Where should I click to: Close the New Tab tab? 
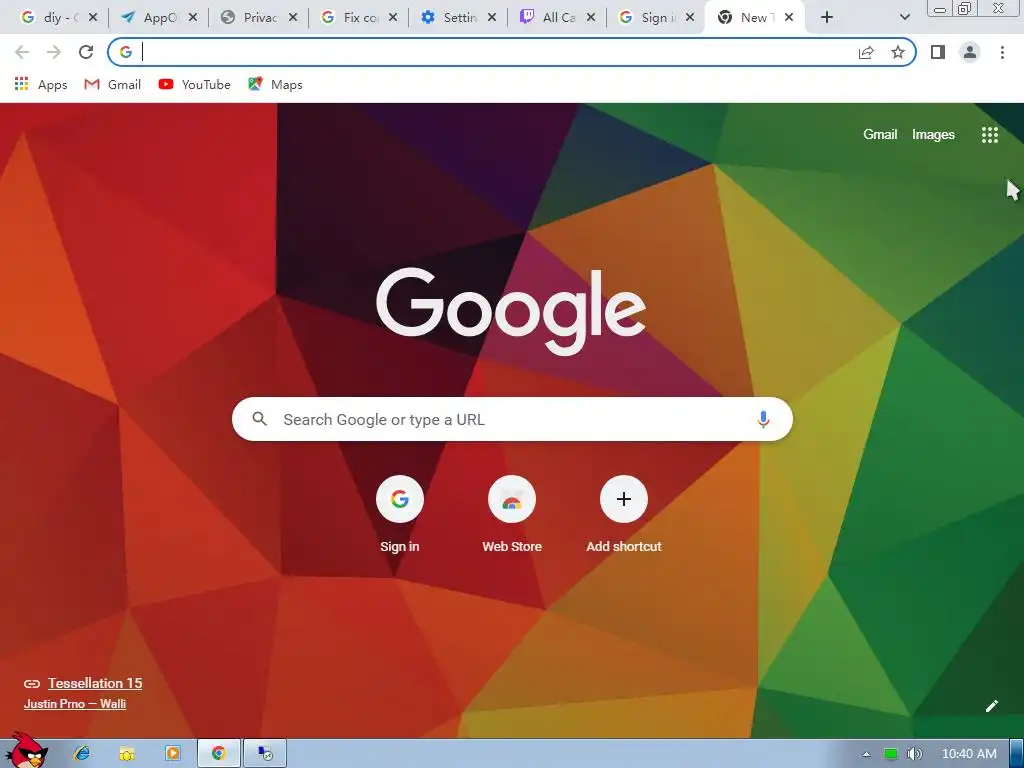click(789, 18)
